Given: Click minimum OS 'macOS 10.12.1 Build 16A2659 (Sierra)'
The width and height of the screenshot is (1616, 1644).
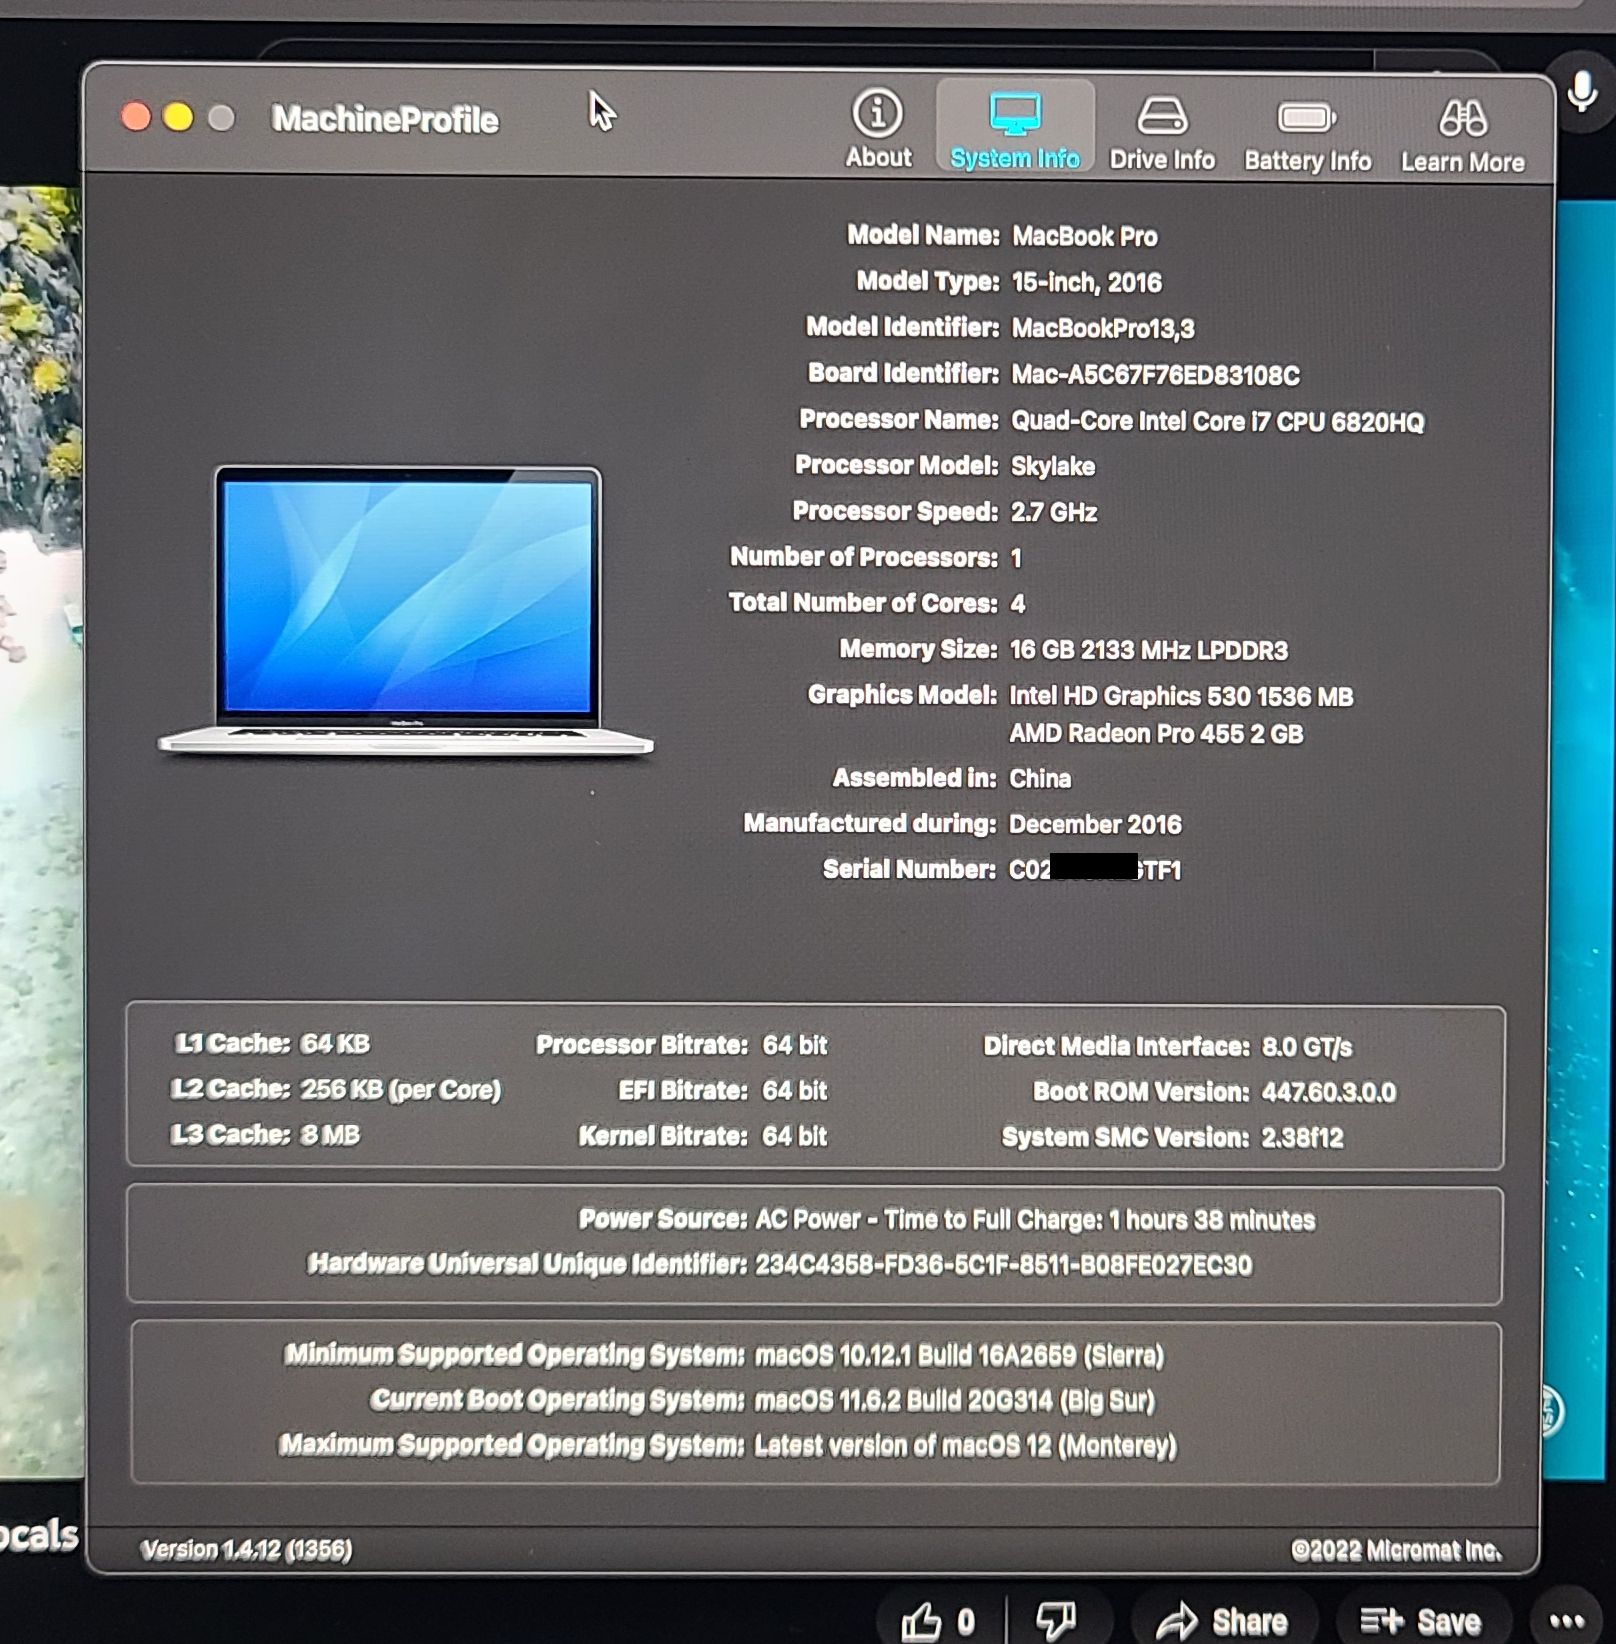Looking at the screenshot, I should click(959, 1356).
